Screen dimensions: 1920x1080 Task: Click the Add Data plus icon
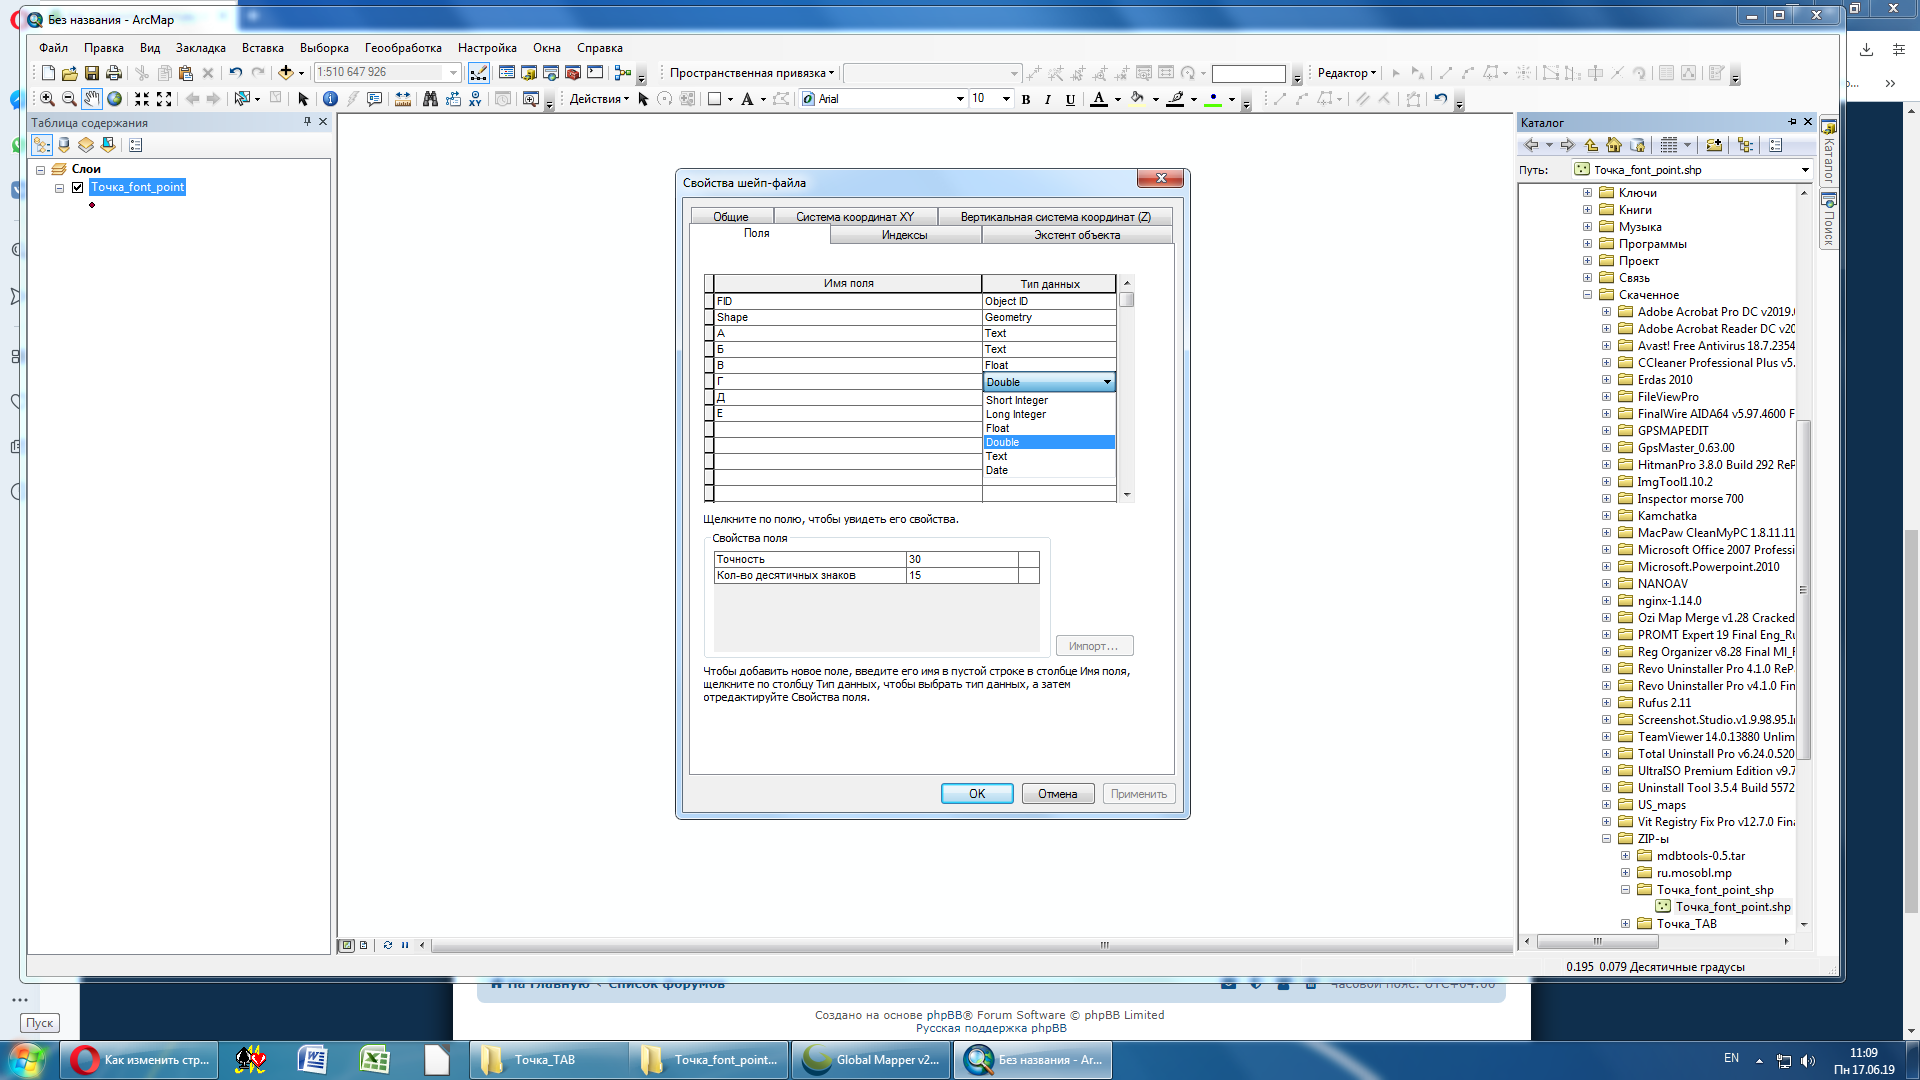pos(286,73)
